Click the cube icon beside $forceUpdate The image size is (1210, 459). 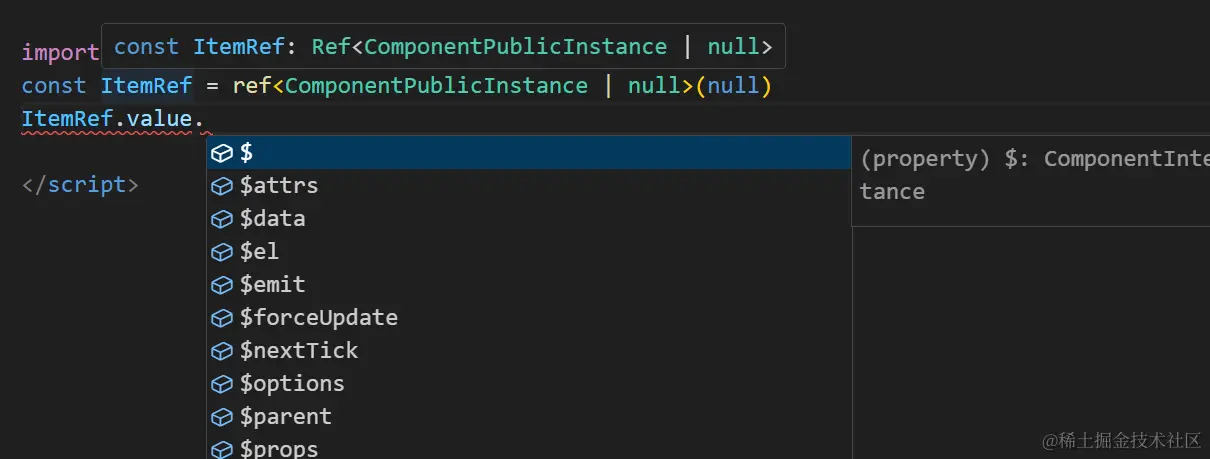(x=222, y=318)
